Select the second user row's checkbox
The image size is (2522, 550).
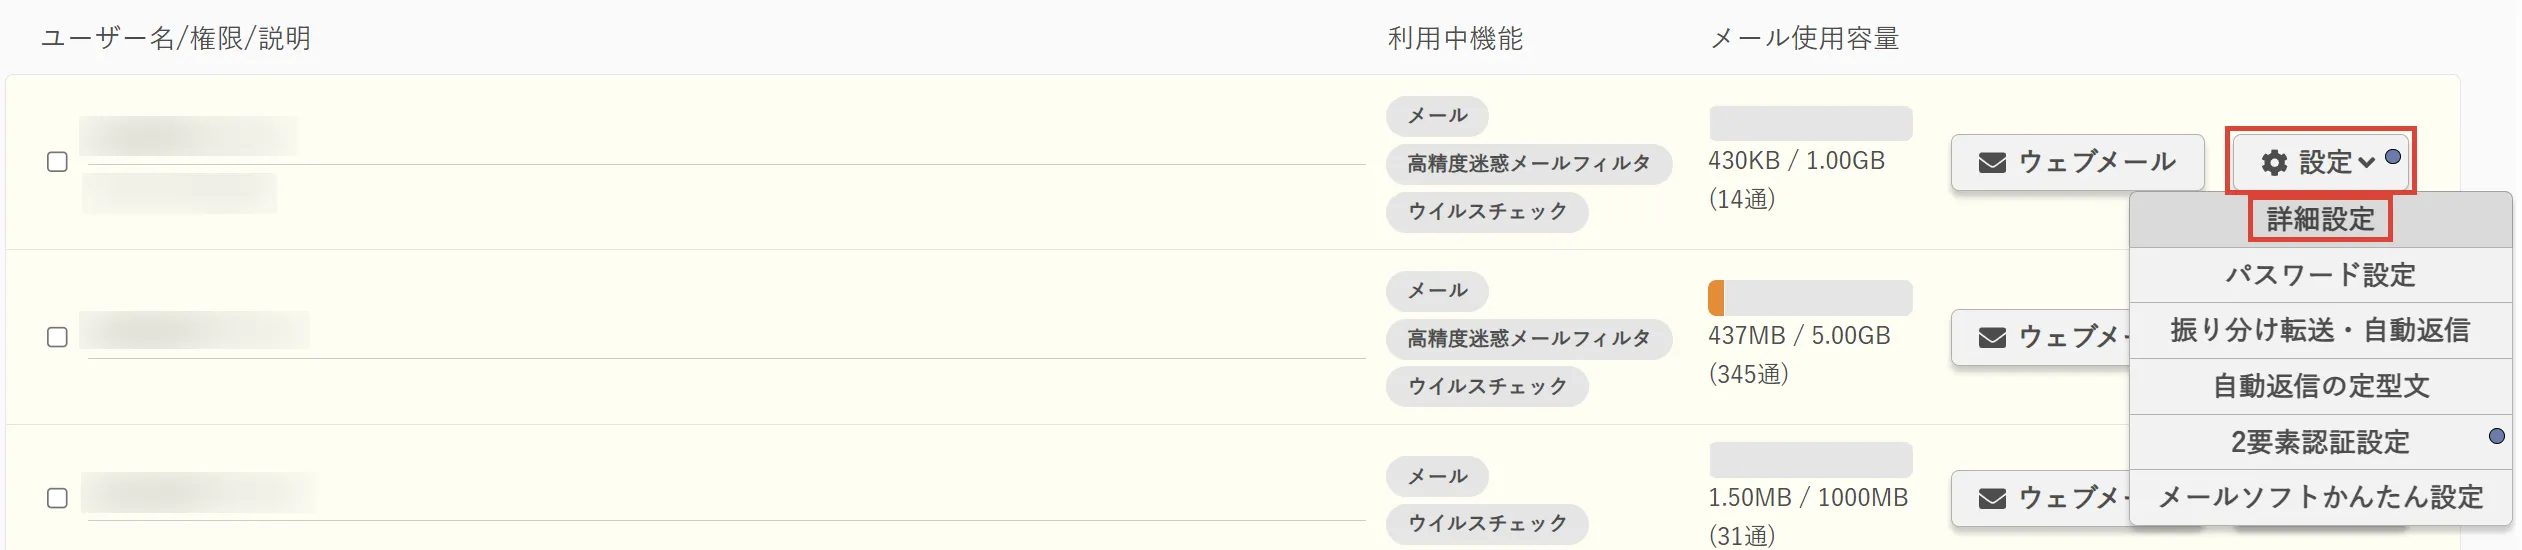58,337
